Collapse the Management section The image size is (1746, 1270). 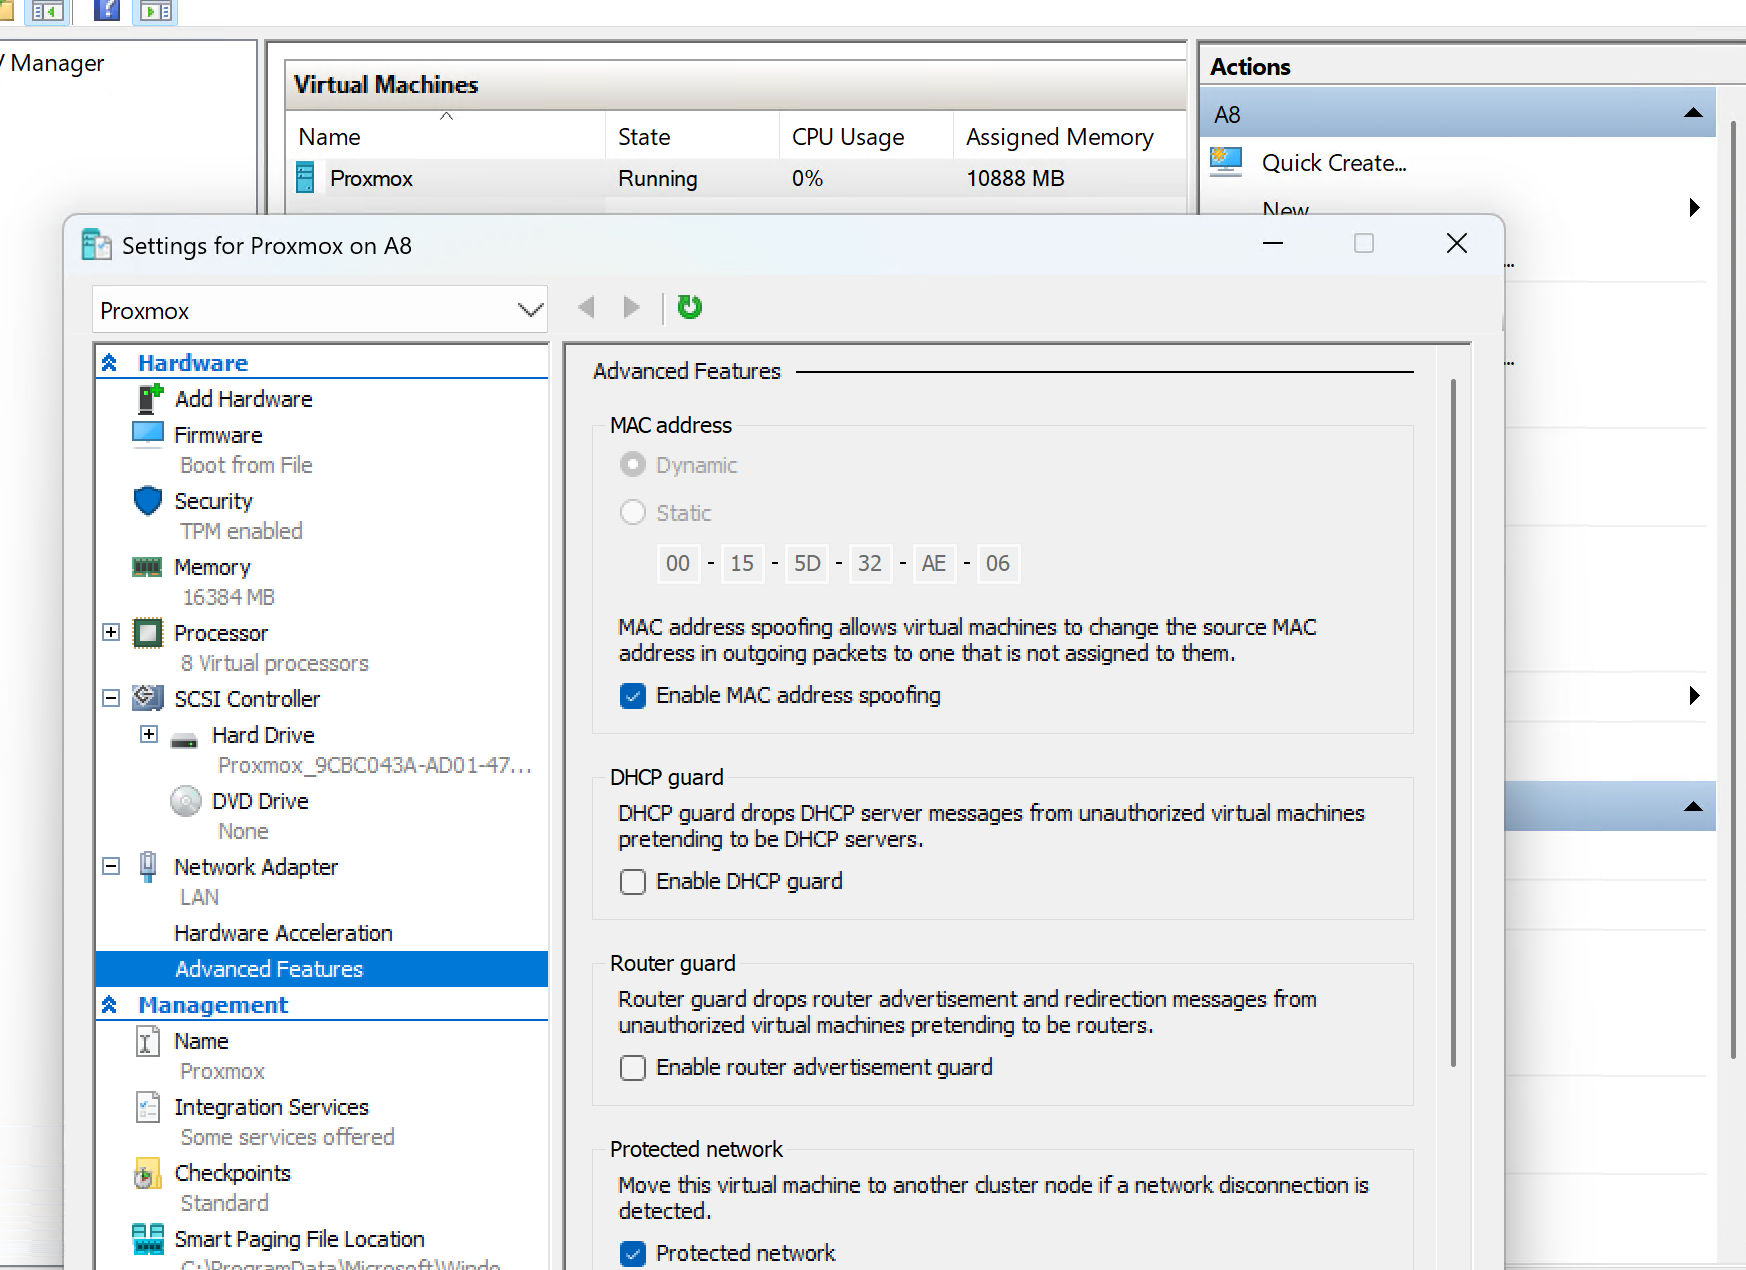coord(110,1005)
